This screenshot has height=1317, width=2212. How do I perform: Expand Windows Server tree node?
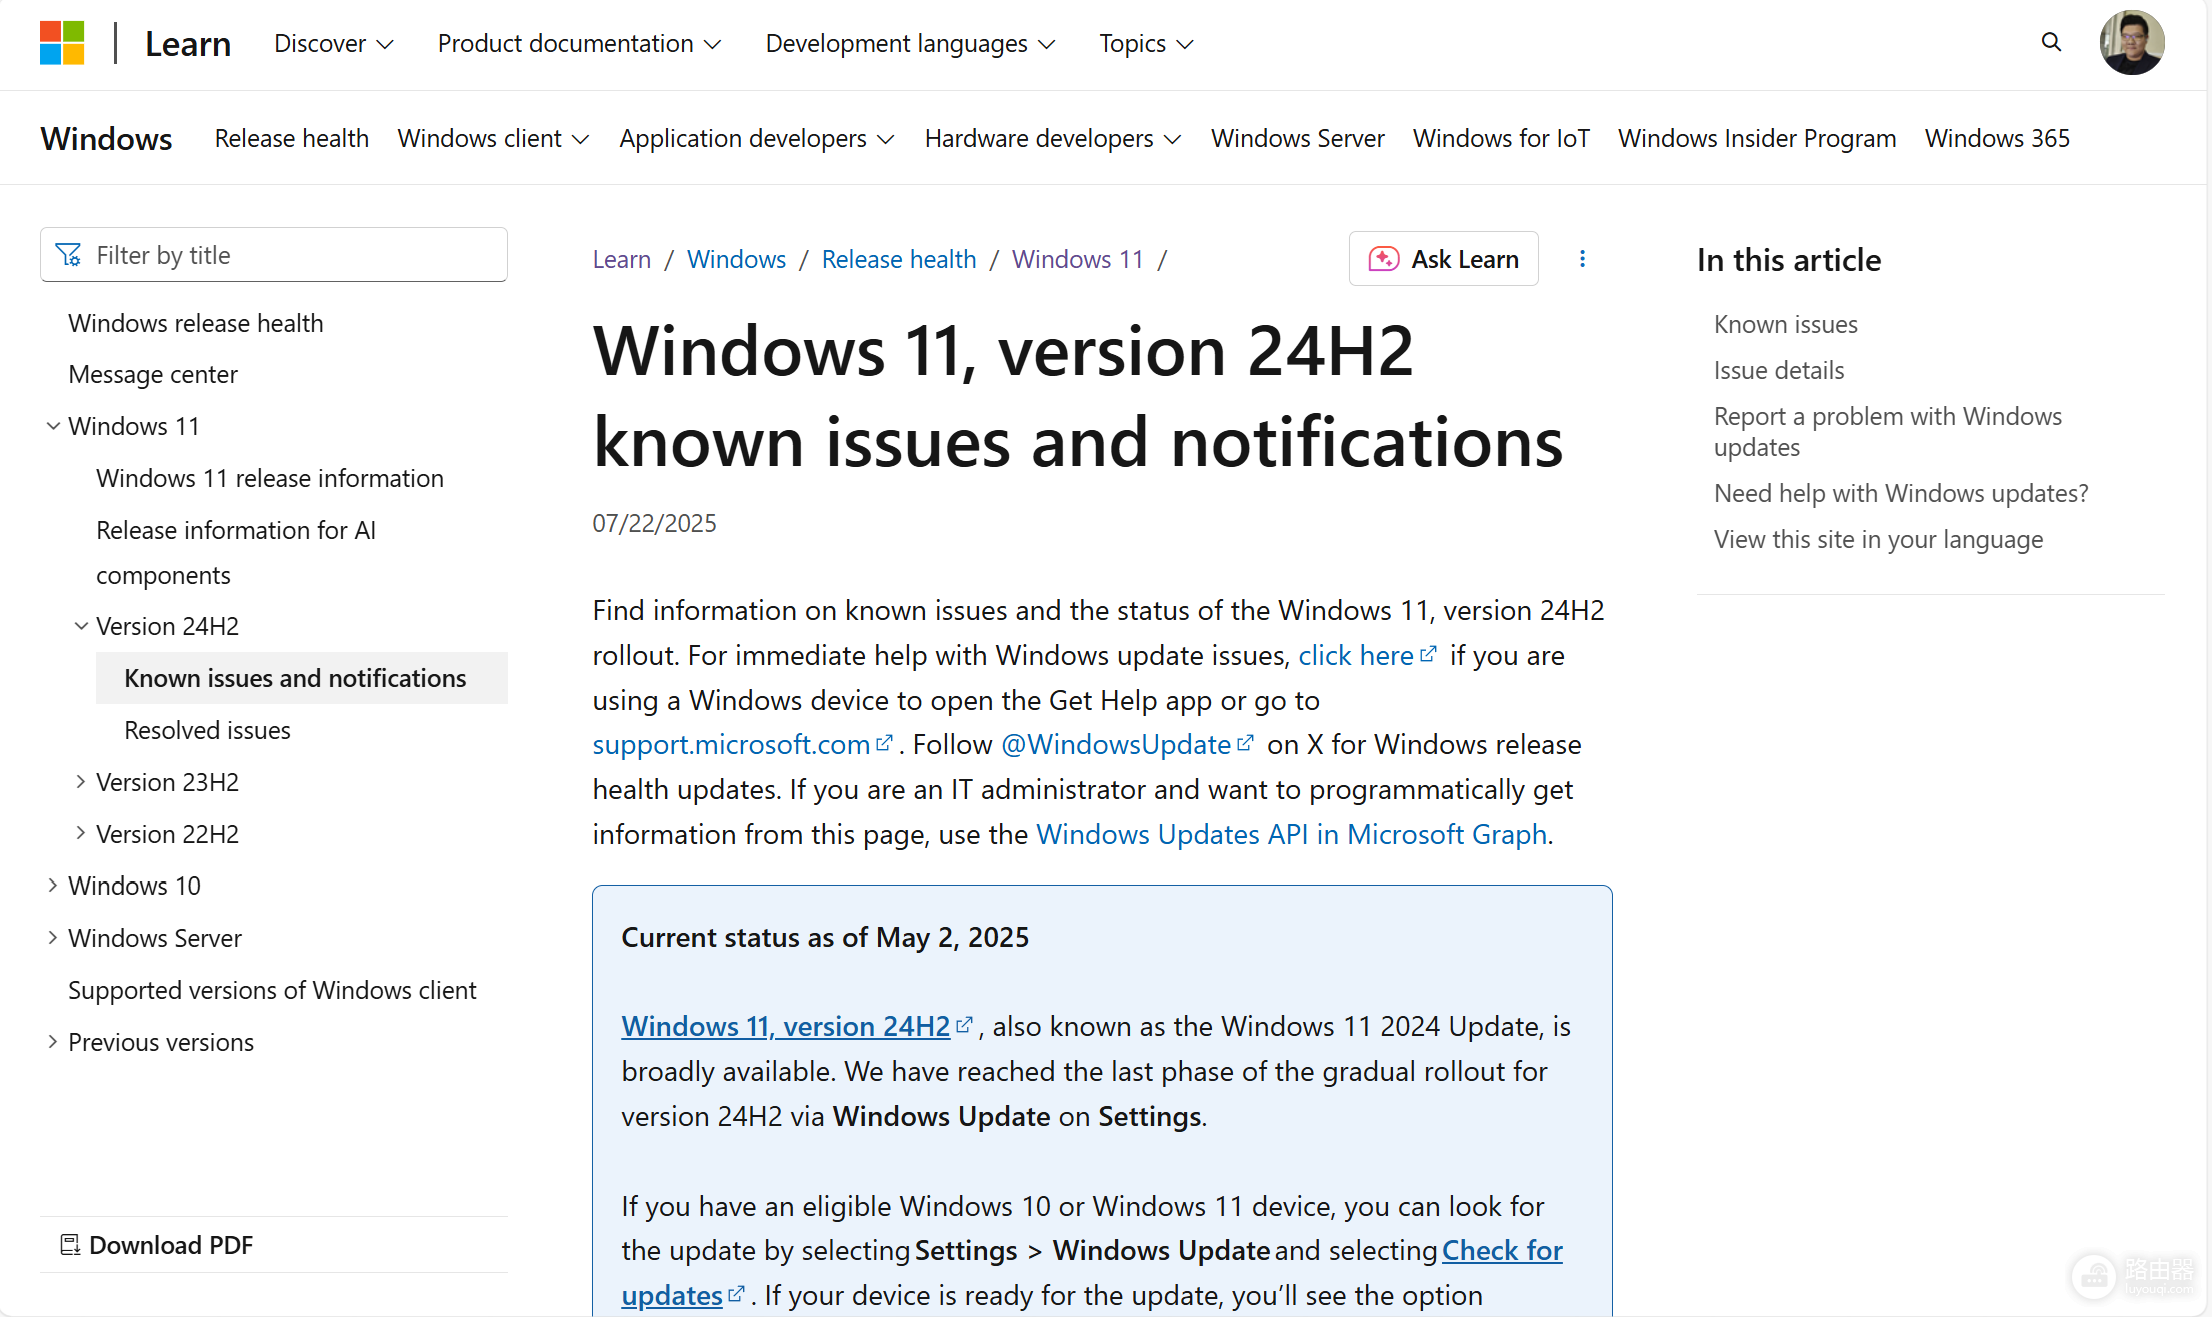tap(53, 938)
